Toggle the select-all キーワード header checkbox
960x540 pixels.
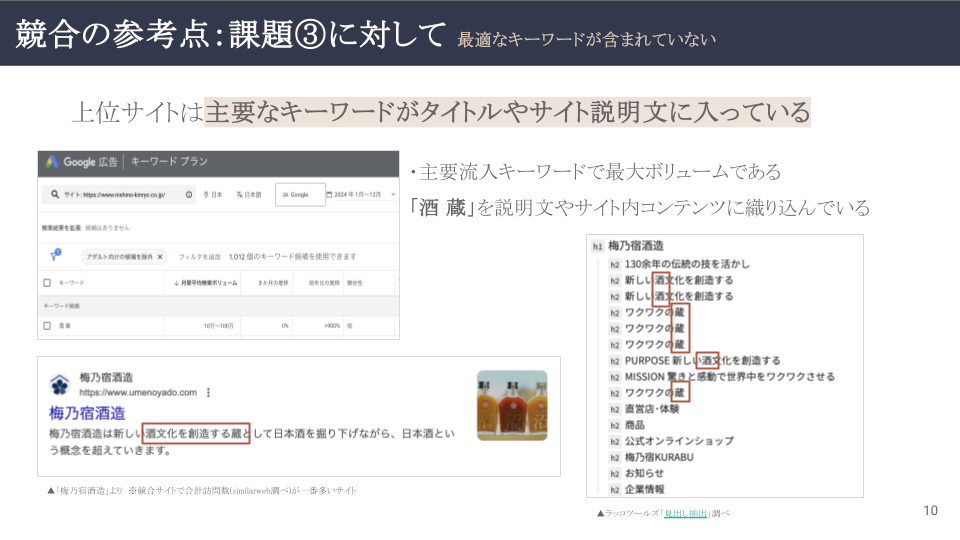coord(47,284)
